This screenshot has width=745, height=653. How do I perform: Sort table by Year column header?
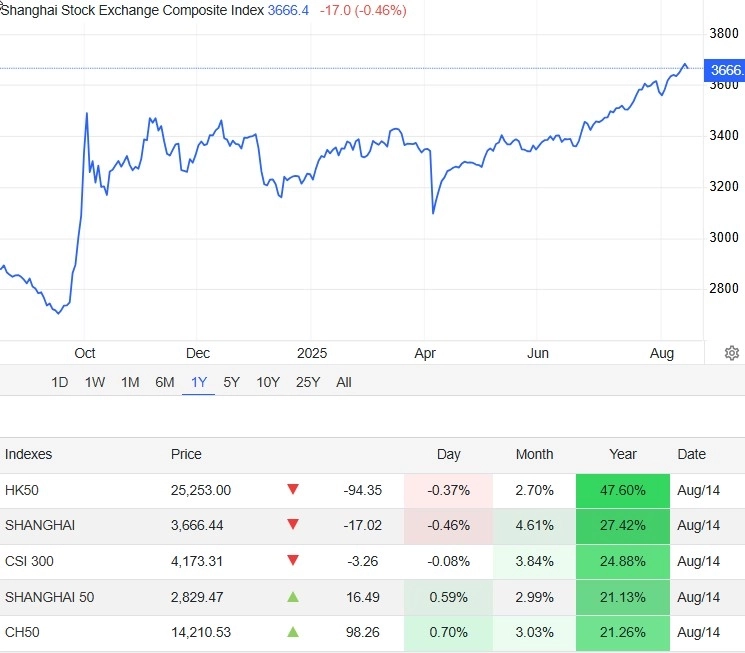point(623,454)
